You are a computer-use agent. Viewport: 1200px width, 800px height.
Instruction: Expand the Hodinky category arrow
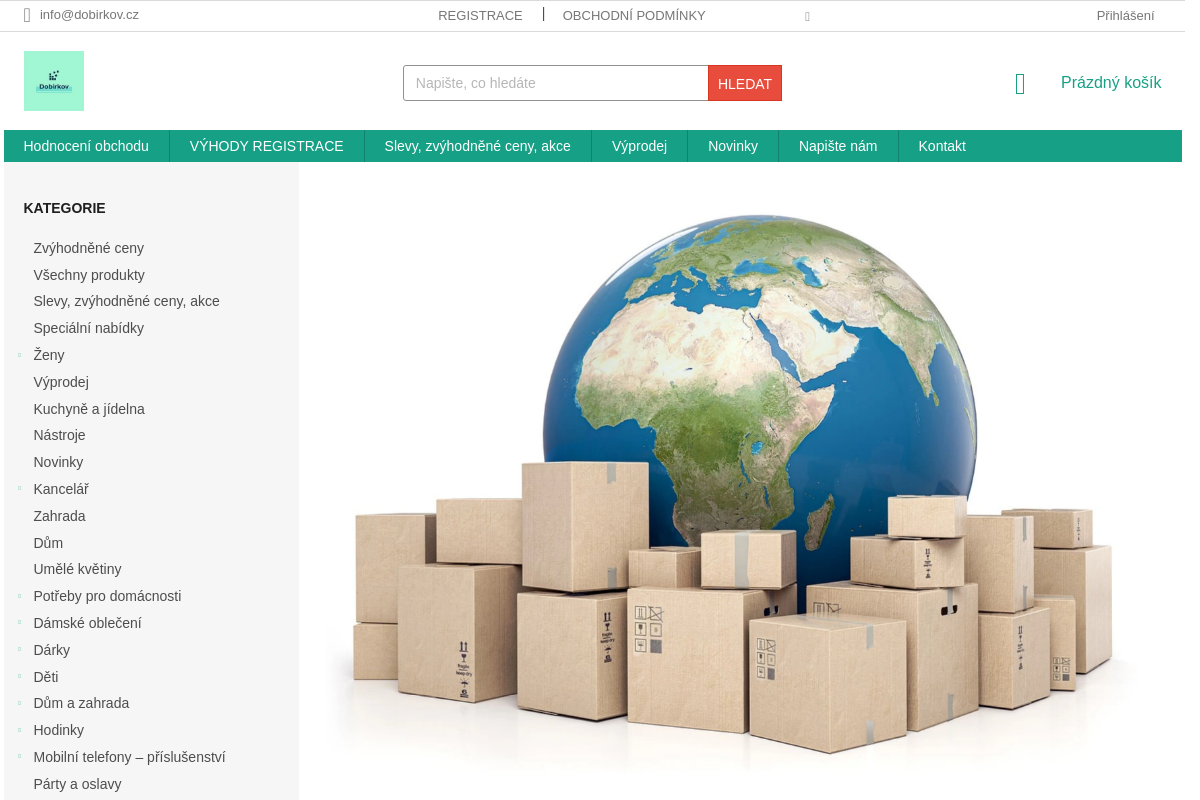coord(19,730)
